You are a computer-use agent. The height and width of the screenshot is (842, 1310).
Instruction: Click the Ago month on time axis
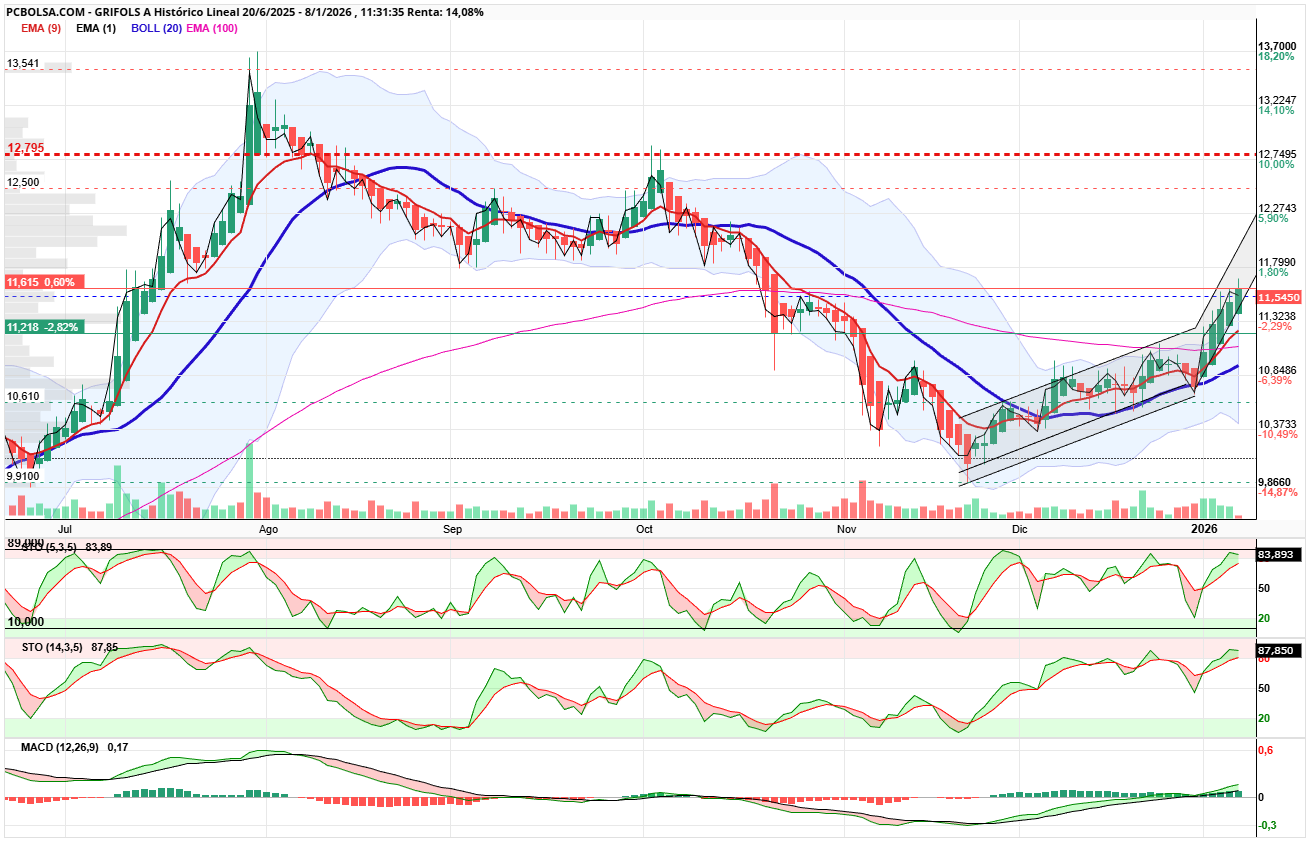(x=267, y=528)
